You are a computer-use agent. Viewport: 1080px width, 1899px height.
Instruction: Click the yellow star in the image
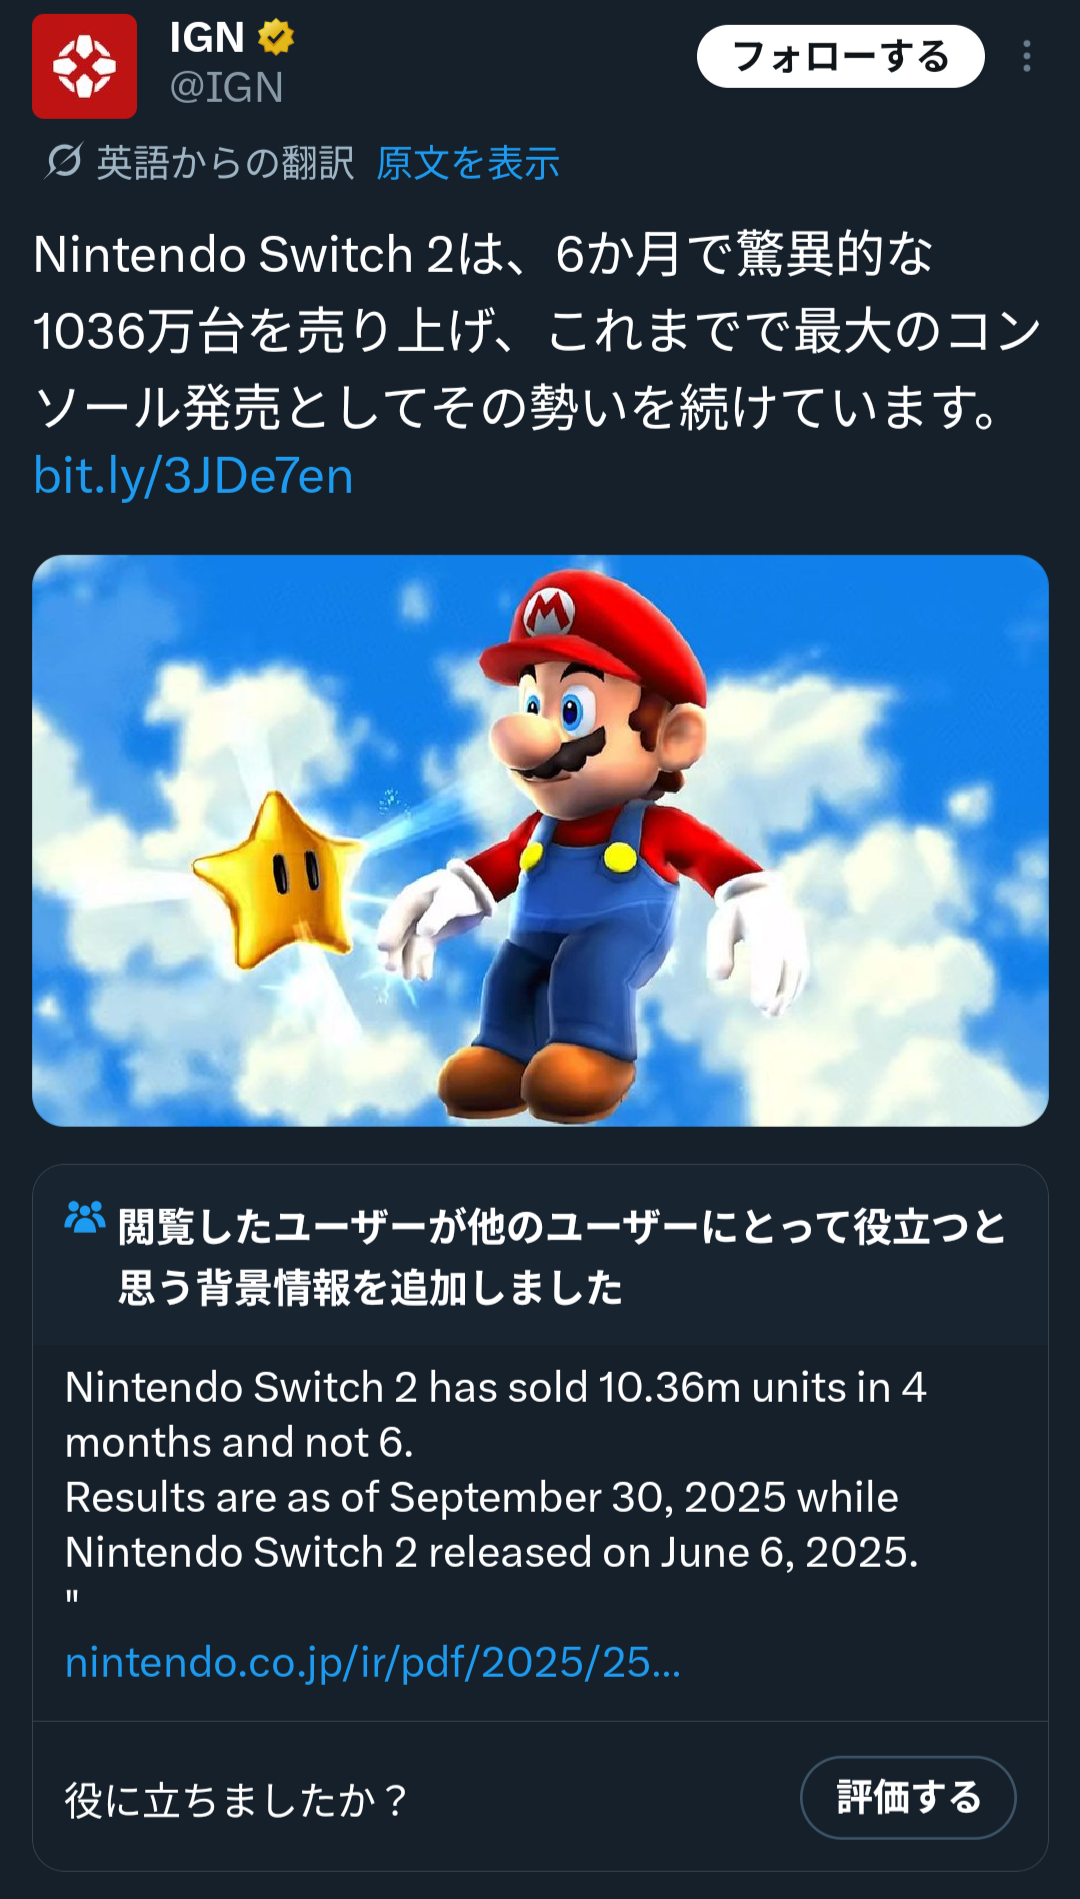[280, 878]
